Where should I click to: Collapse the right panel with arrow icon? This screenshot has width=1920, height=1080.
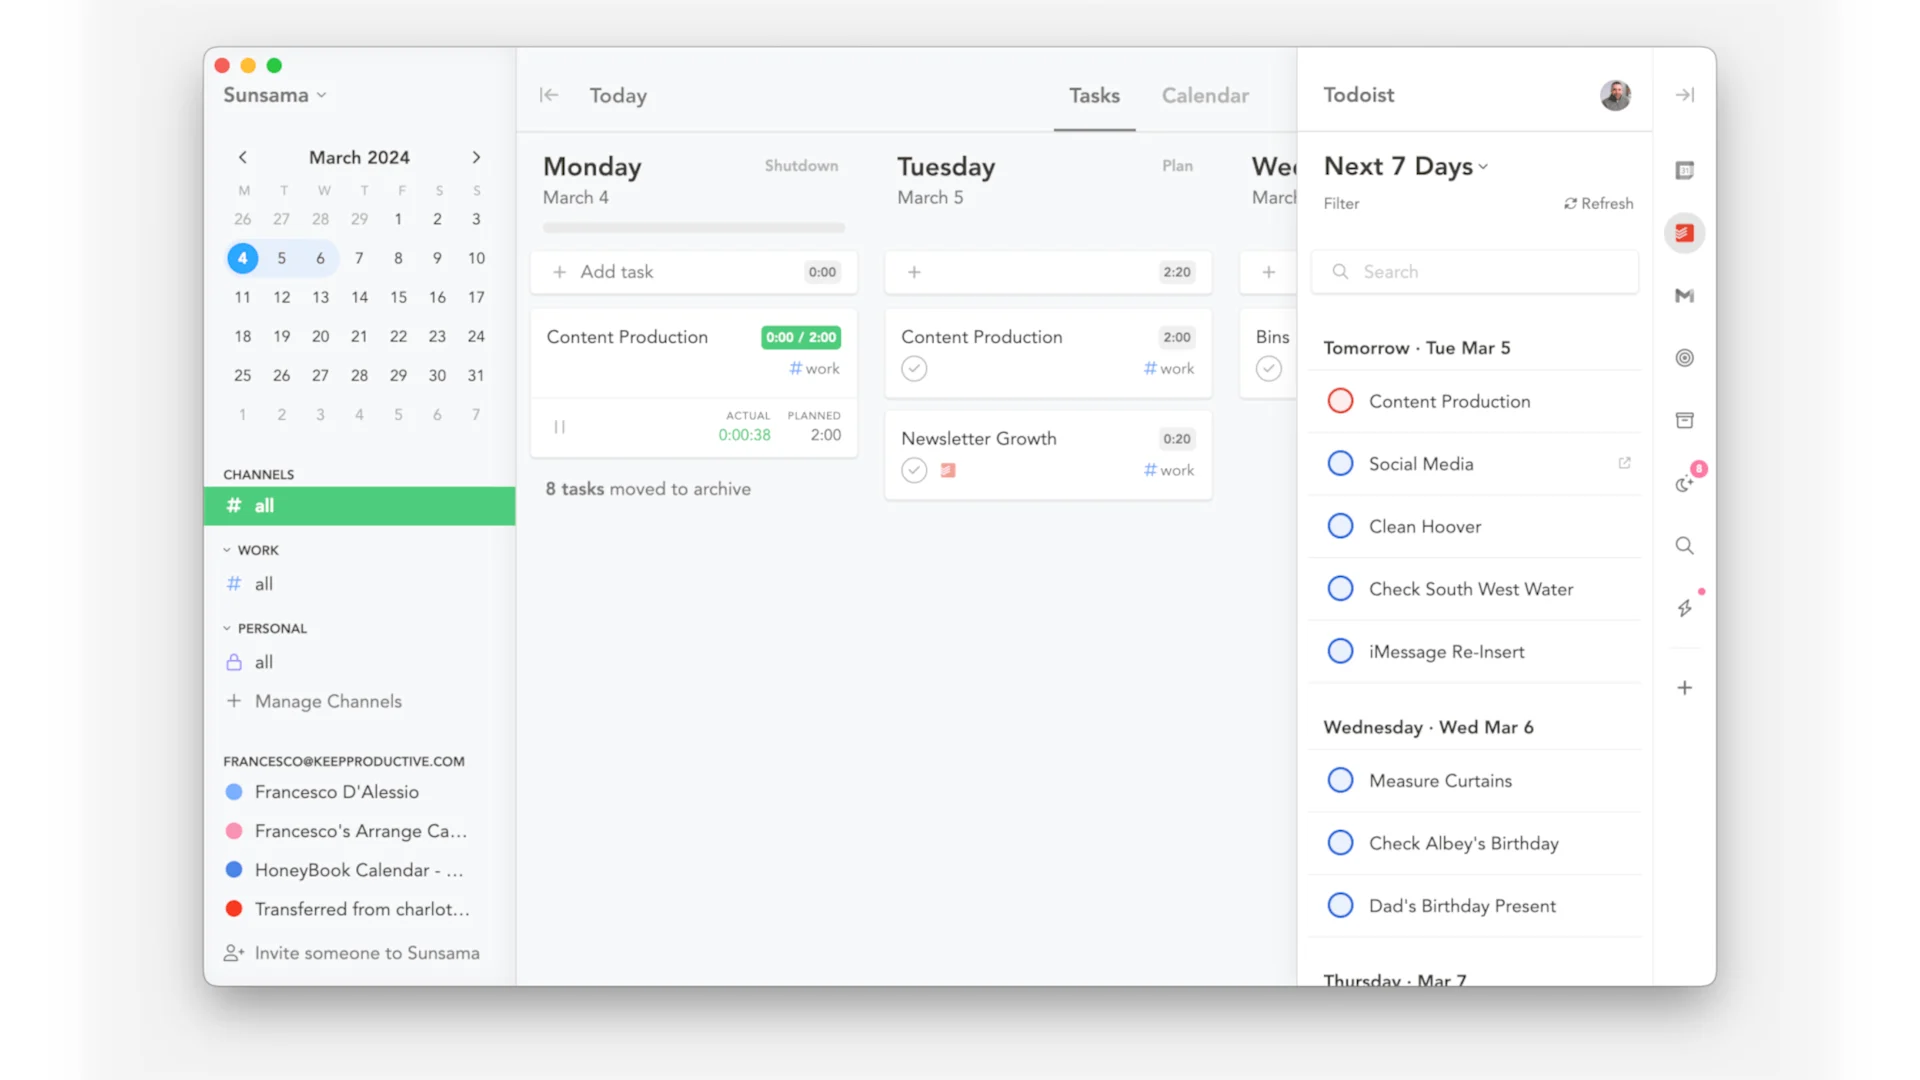(x=1685, y=95)
